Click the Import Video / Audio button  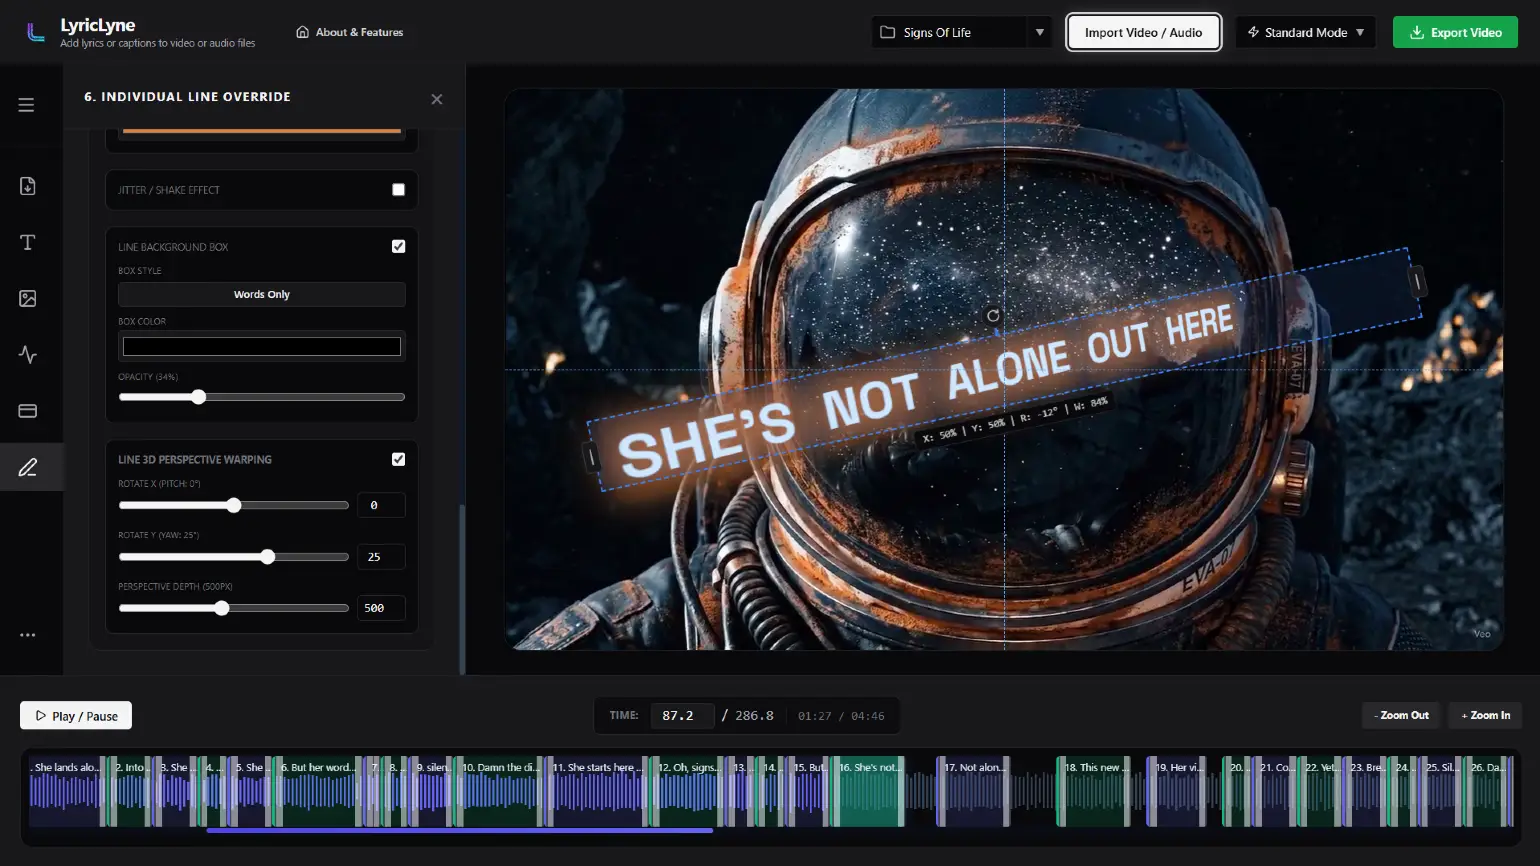(1144, 33)
